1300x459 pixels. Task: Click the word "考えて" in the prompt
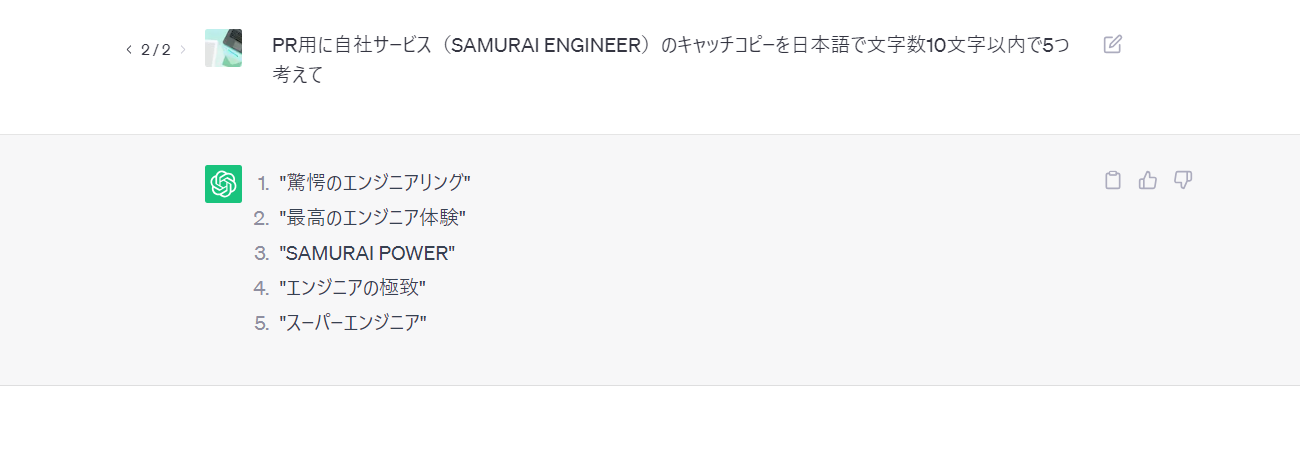[297, 75]
